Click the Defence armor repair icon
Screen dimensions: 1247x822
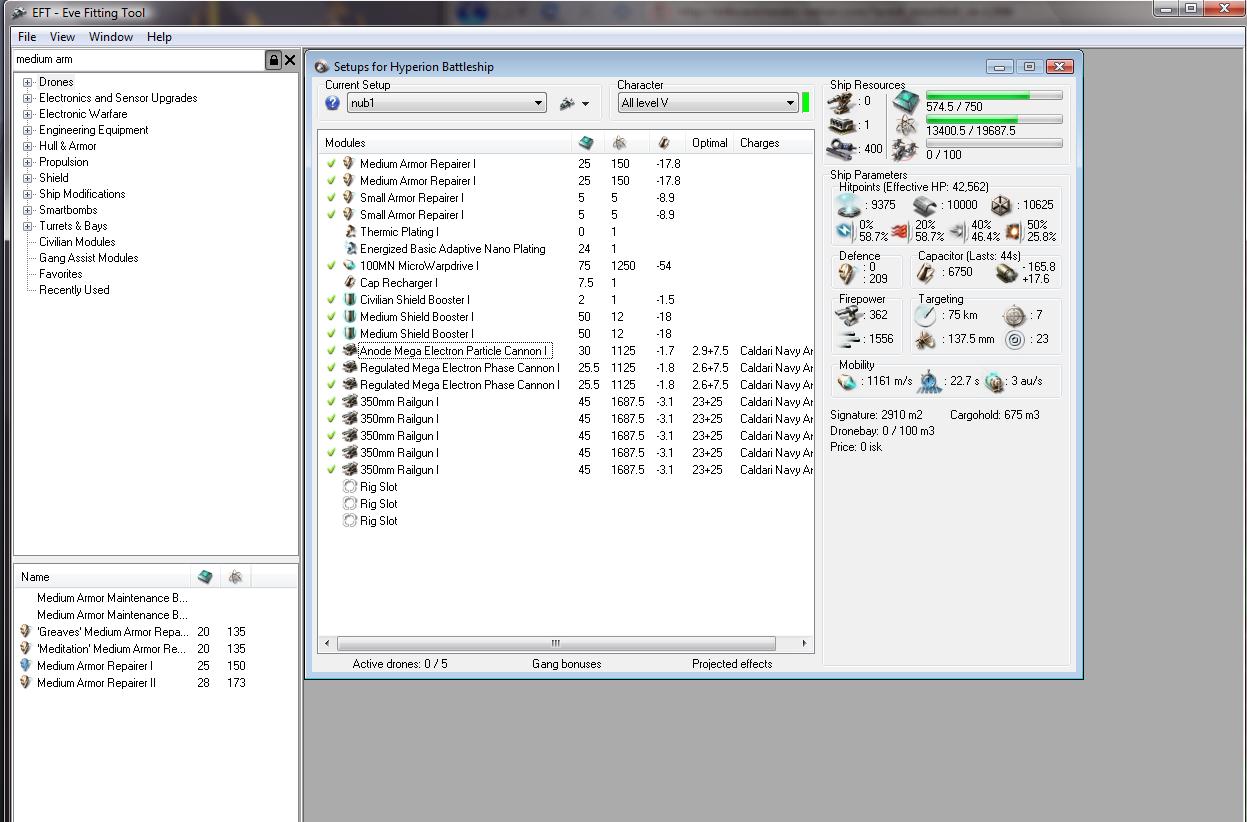(850, 273)
